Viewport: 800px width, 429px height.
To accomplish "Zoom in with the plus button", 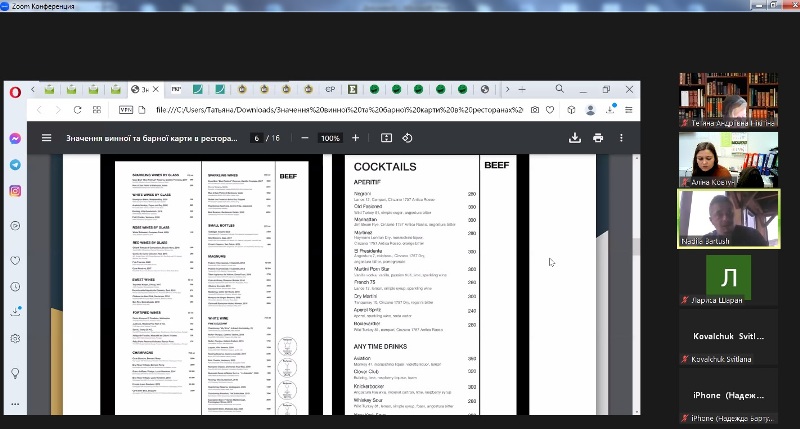I will pyautogui.click(x=355, y=138).
